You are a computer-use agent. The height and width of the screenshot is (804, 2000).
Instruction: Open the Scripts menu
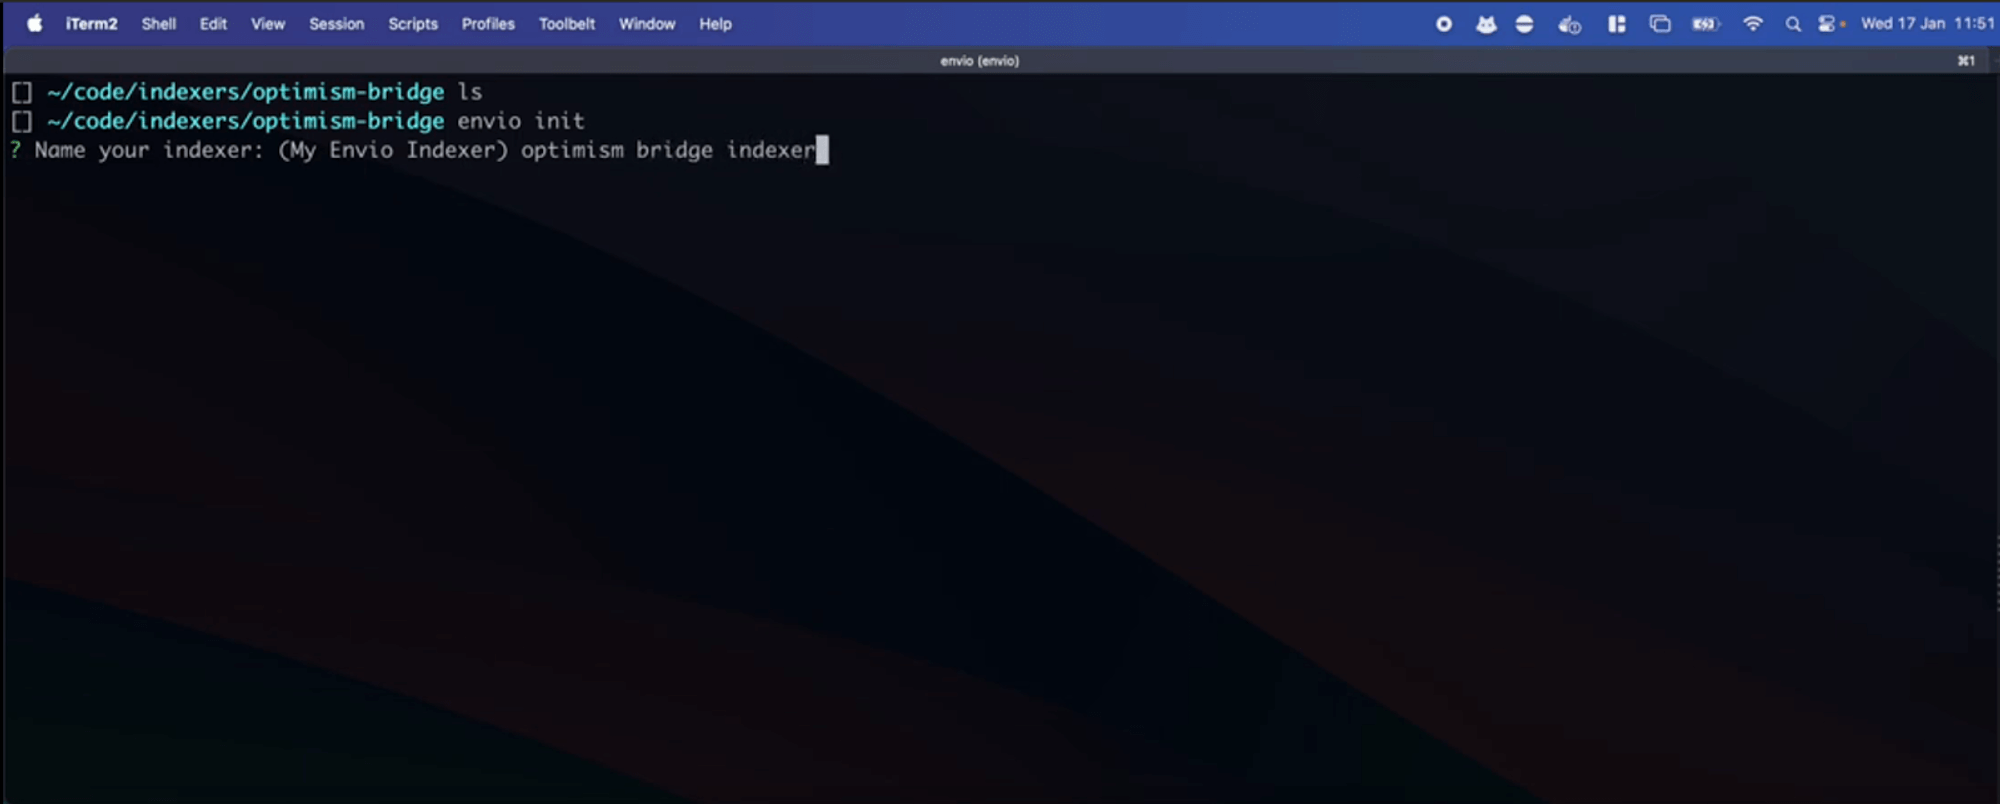pos(413,23)
